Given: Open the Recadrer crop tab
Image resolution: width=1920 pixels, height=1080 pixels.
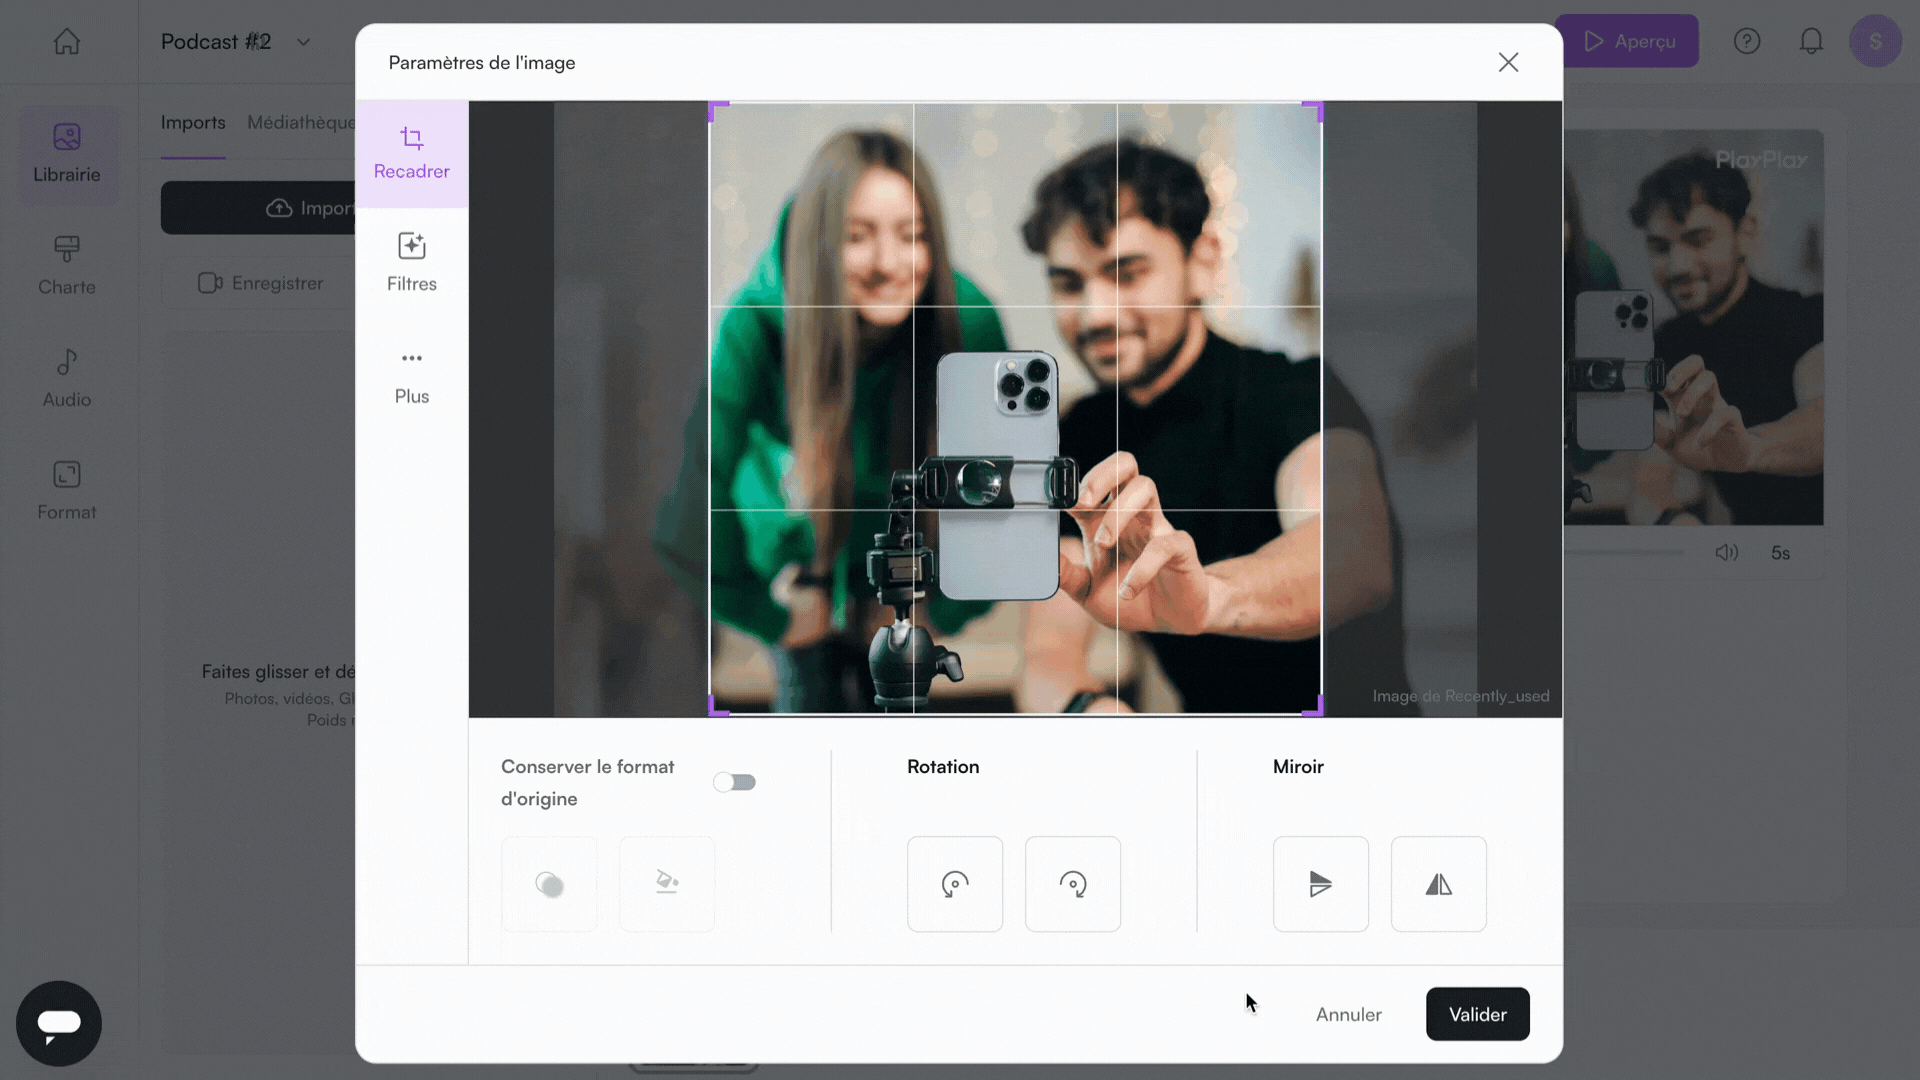Looking at the screenshot, I should click(411, 154).
